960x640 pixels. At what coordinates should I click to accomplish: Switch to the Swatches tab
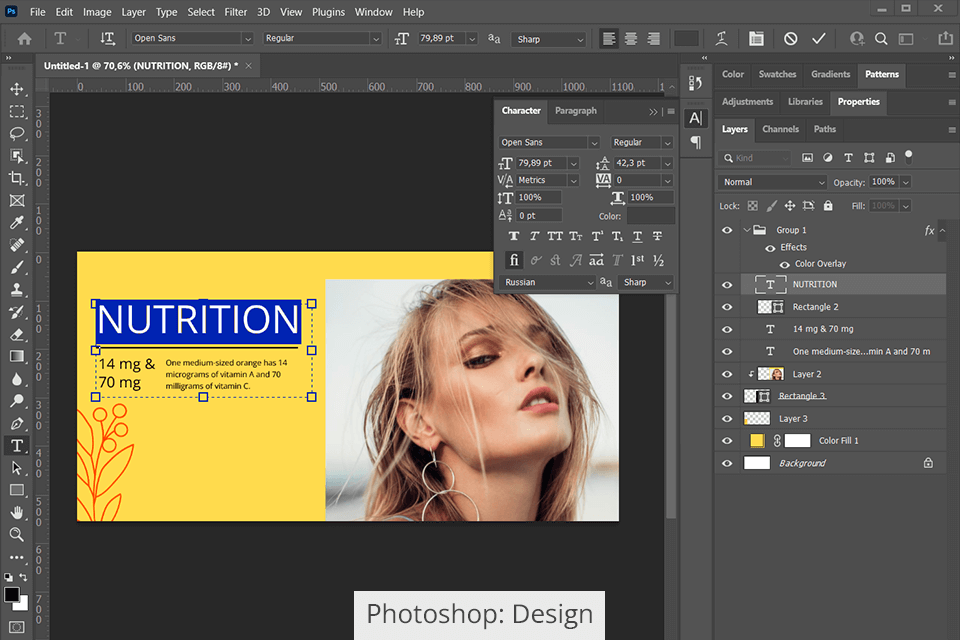(777, 74)
